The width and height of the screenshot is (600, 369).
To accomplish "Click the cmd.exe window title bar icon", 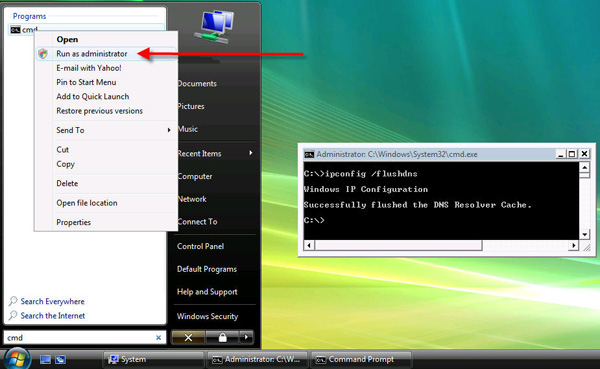I will pyautogui.click(x=309, y=154).
